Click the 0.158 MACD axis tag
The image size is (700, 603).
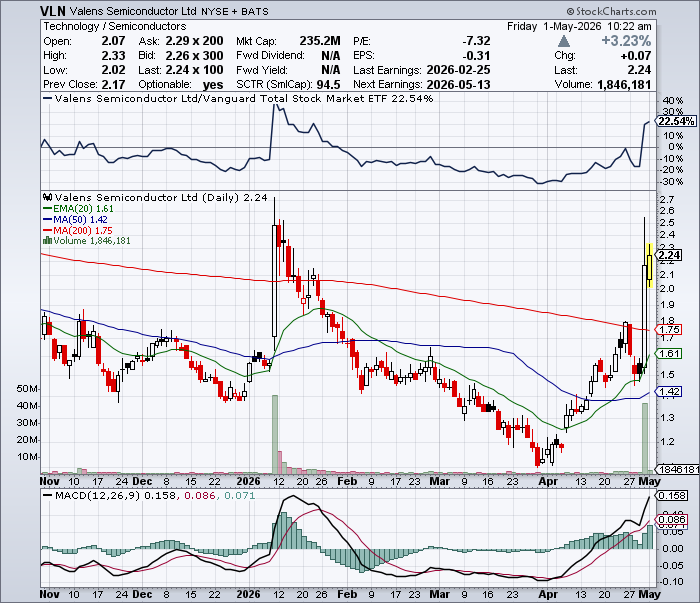(671, 496)
